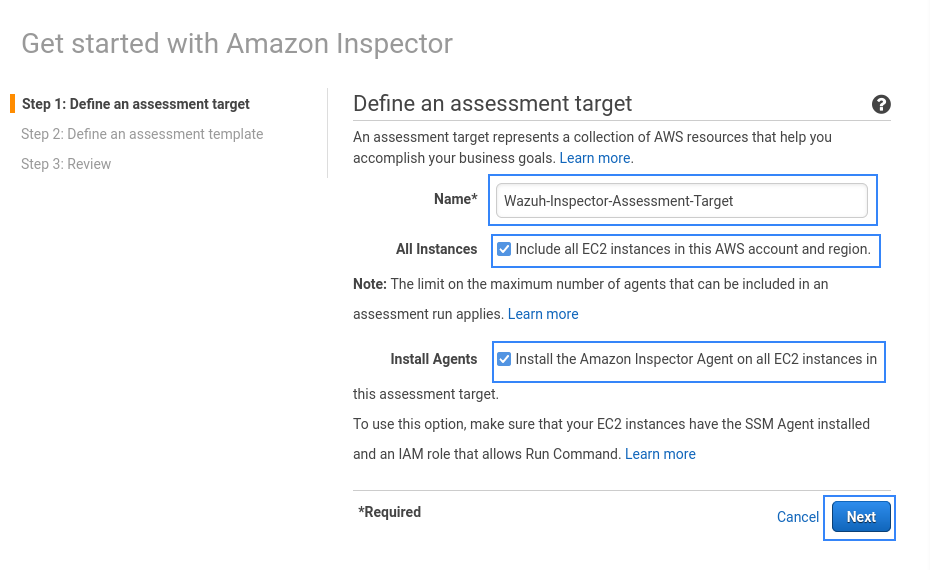Image resolution: width=930 pixels, height=570 pixels.
Task: Follow Learn more link about Run Command role
Action: (660, 454)
